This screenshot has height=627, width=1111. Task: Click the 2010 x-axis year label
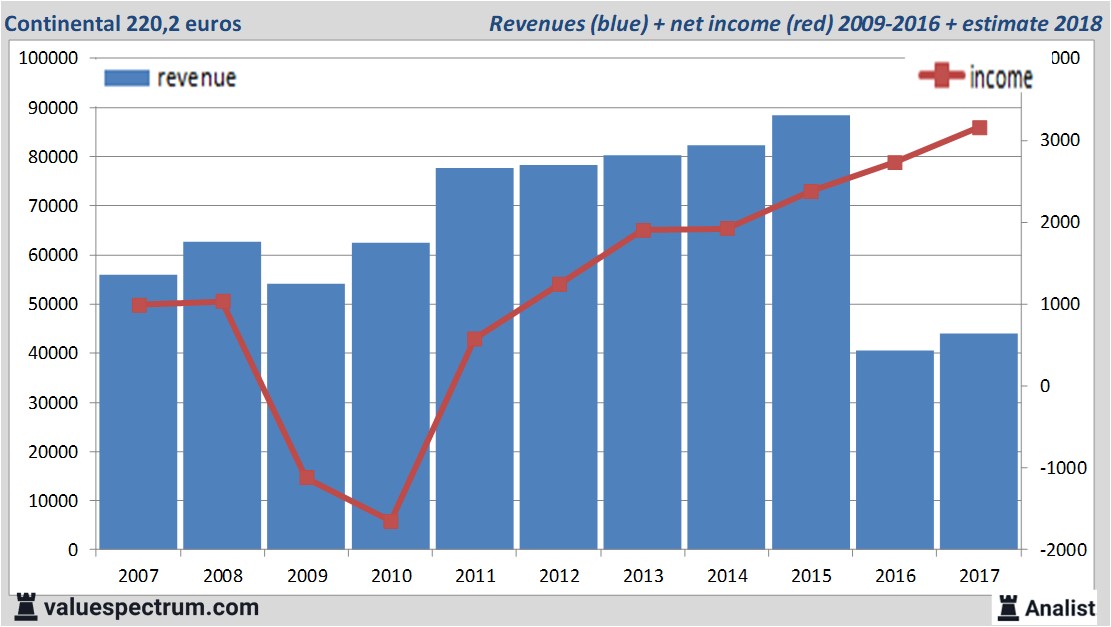pyautogui.click(x=391, y=575)
